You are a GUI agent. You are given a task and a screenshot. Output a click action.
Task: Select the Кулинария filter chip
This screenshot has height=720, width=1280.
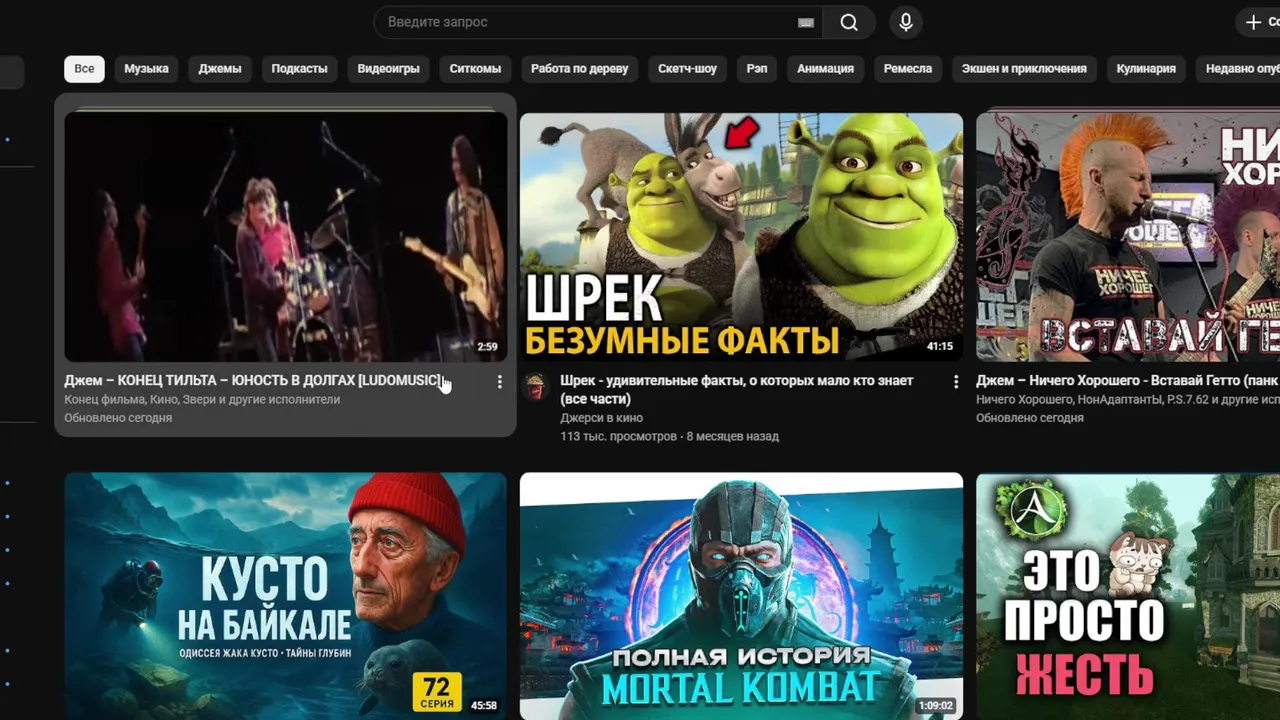[x=1146, y=68]
